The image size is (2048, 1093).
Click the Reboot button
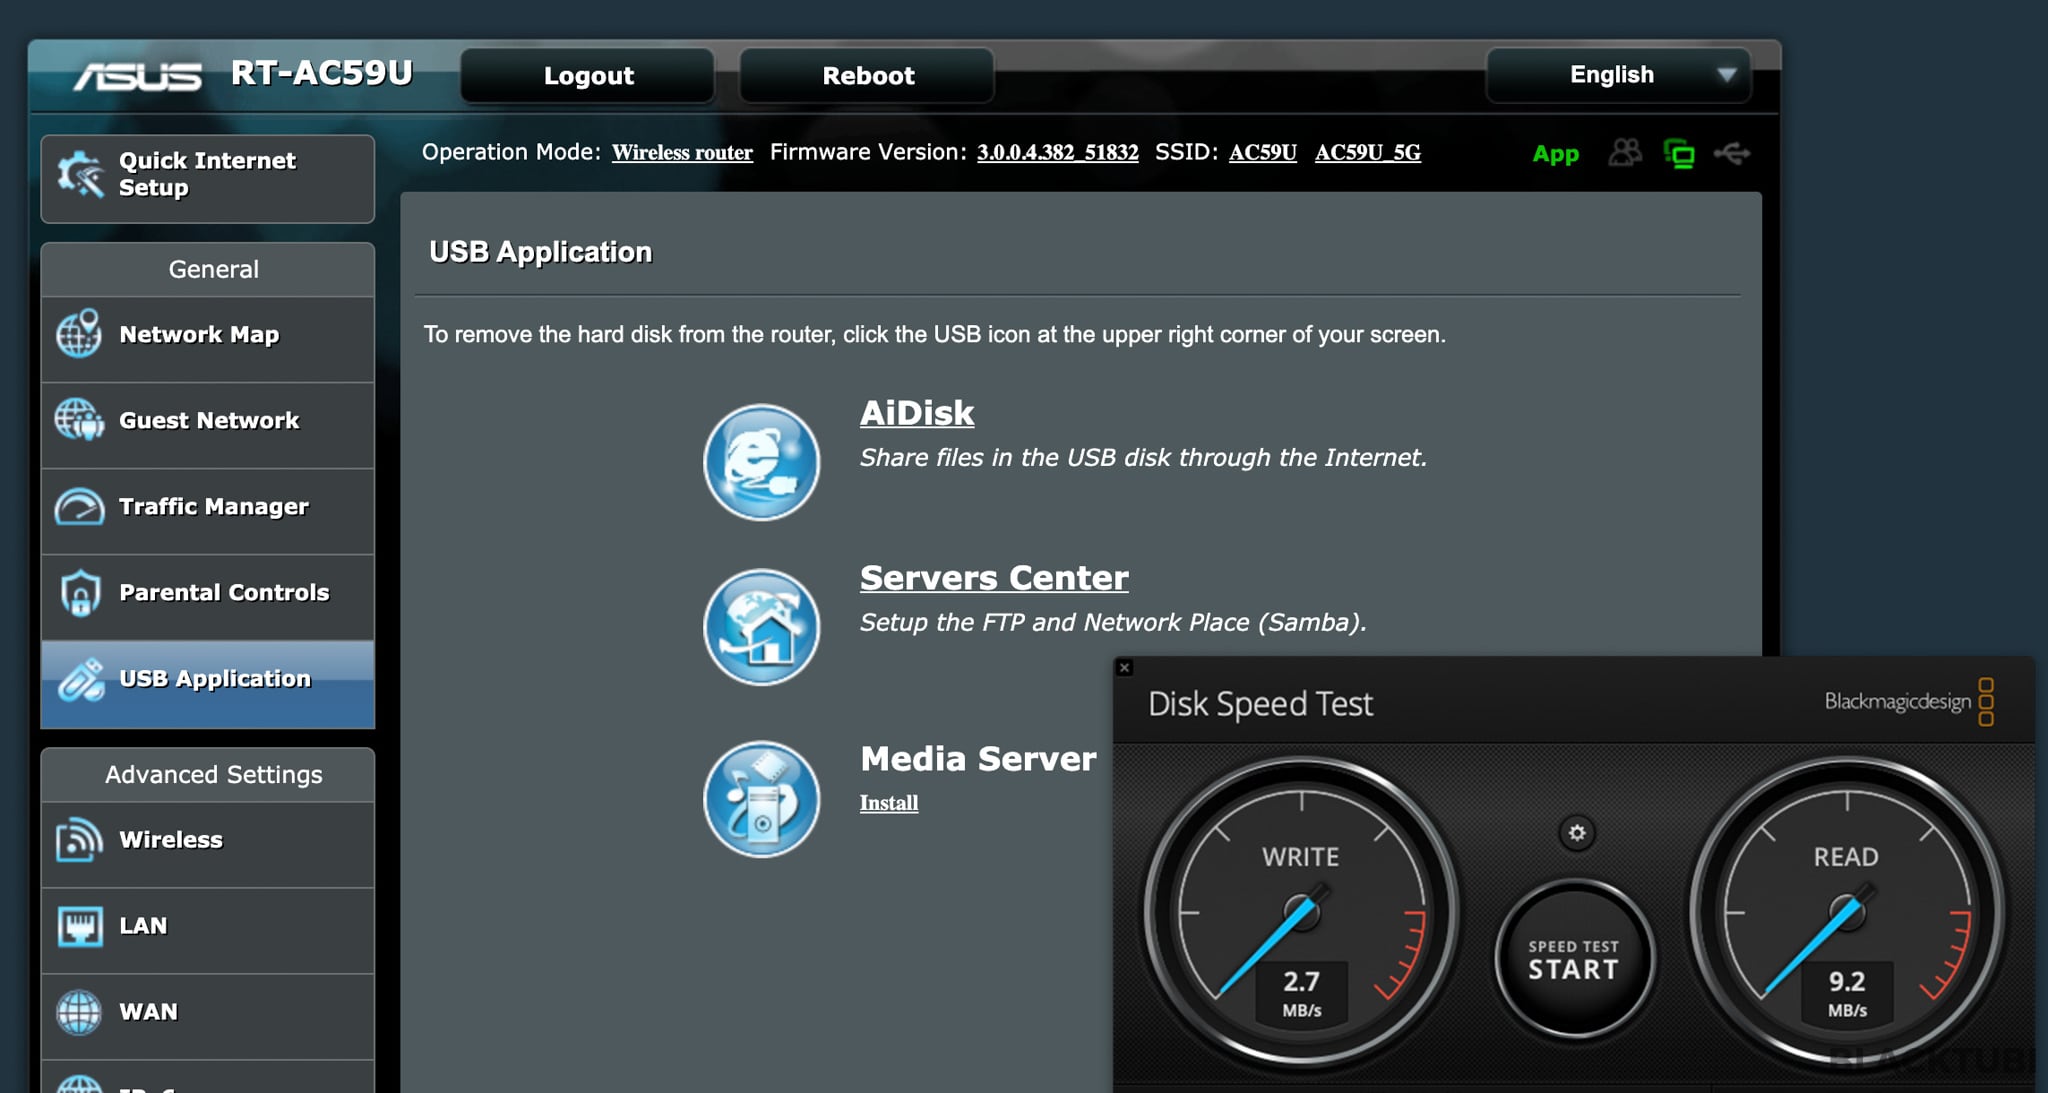(867, 75)
